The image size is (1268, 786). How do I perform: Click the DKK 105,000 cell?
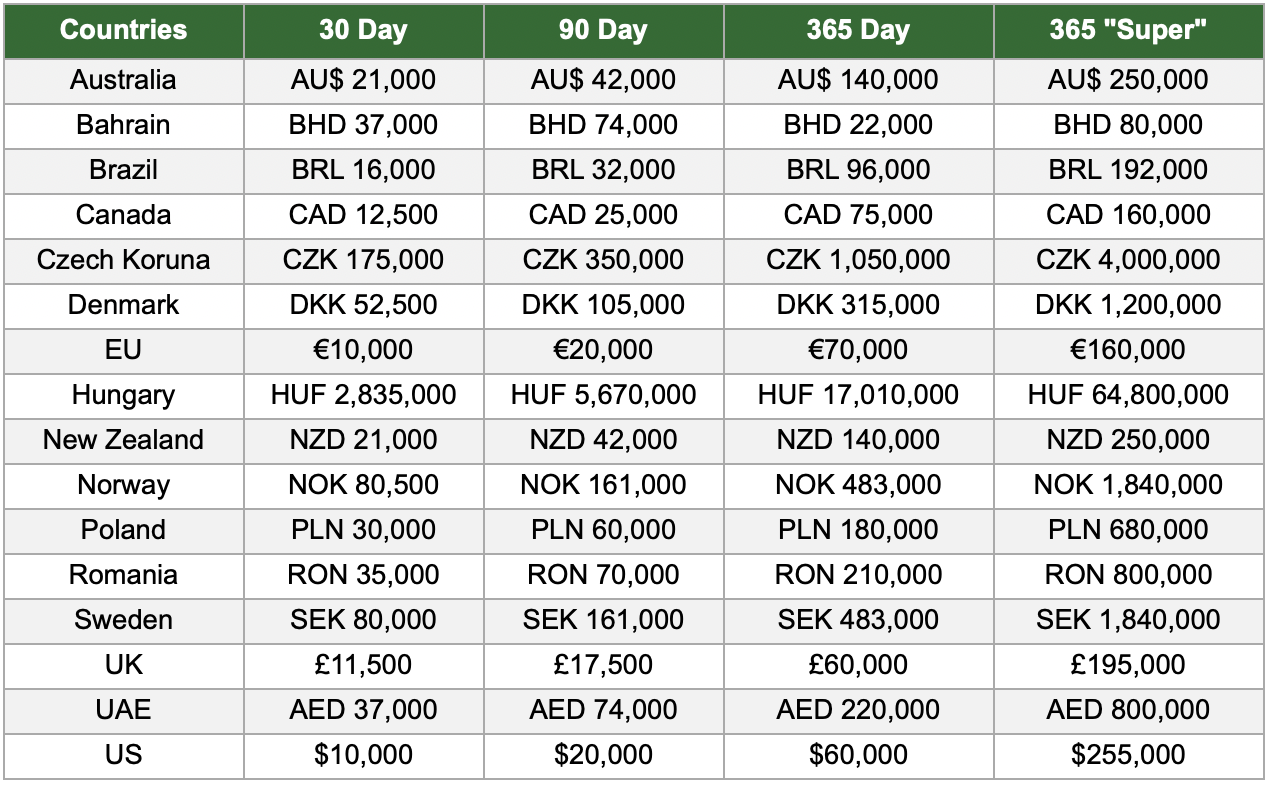coord(603,305)
